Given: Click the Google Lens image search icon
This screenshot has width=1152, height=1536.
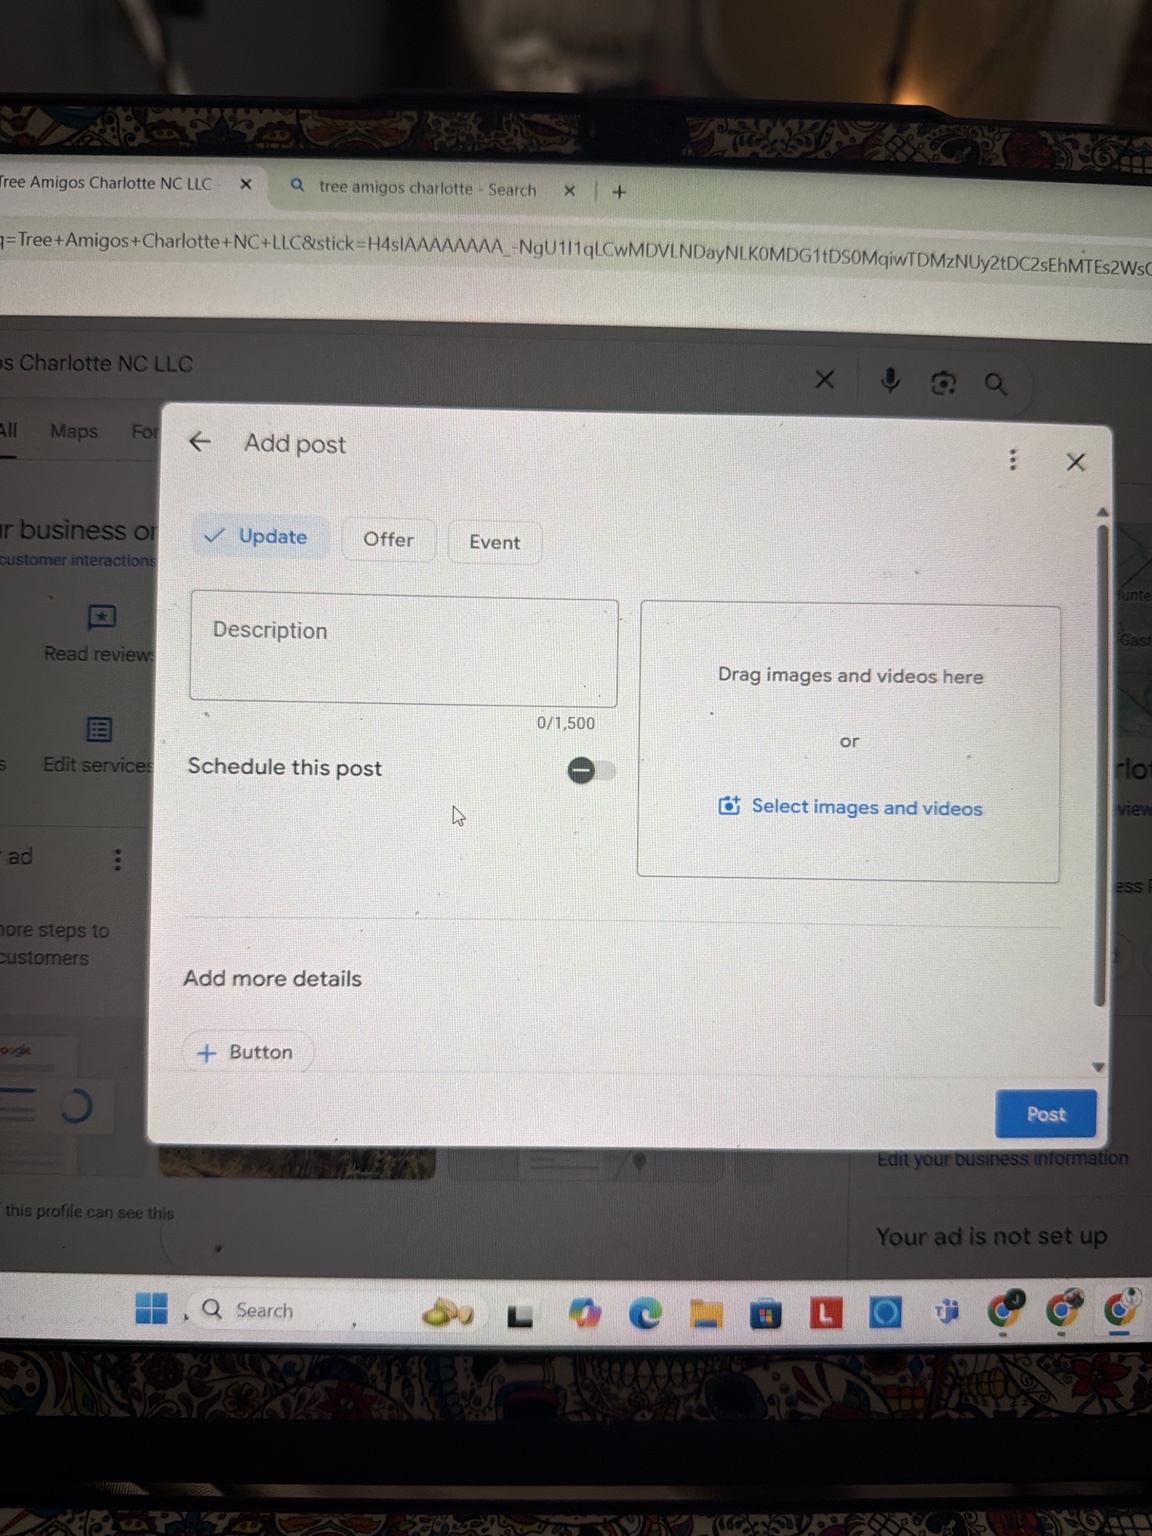Looking at the screenshot, I should pos(943,383).
